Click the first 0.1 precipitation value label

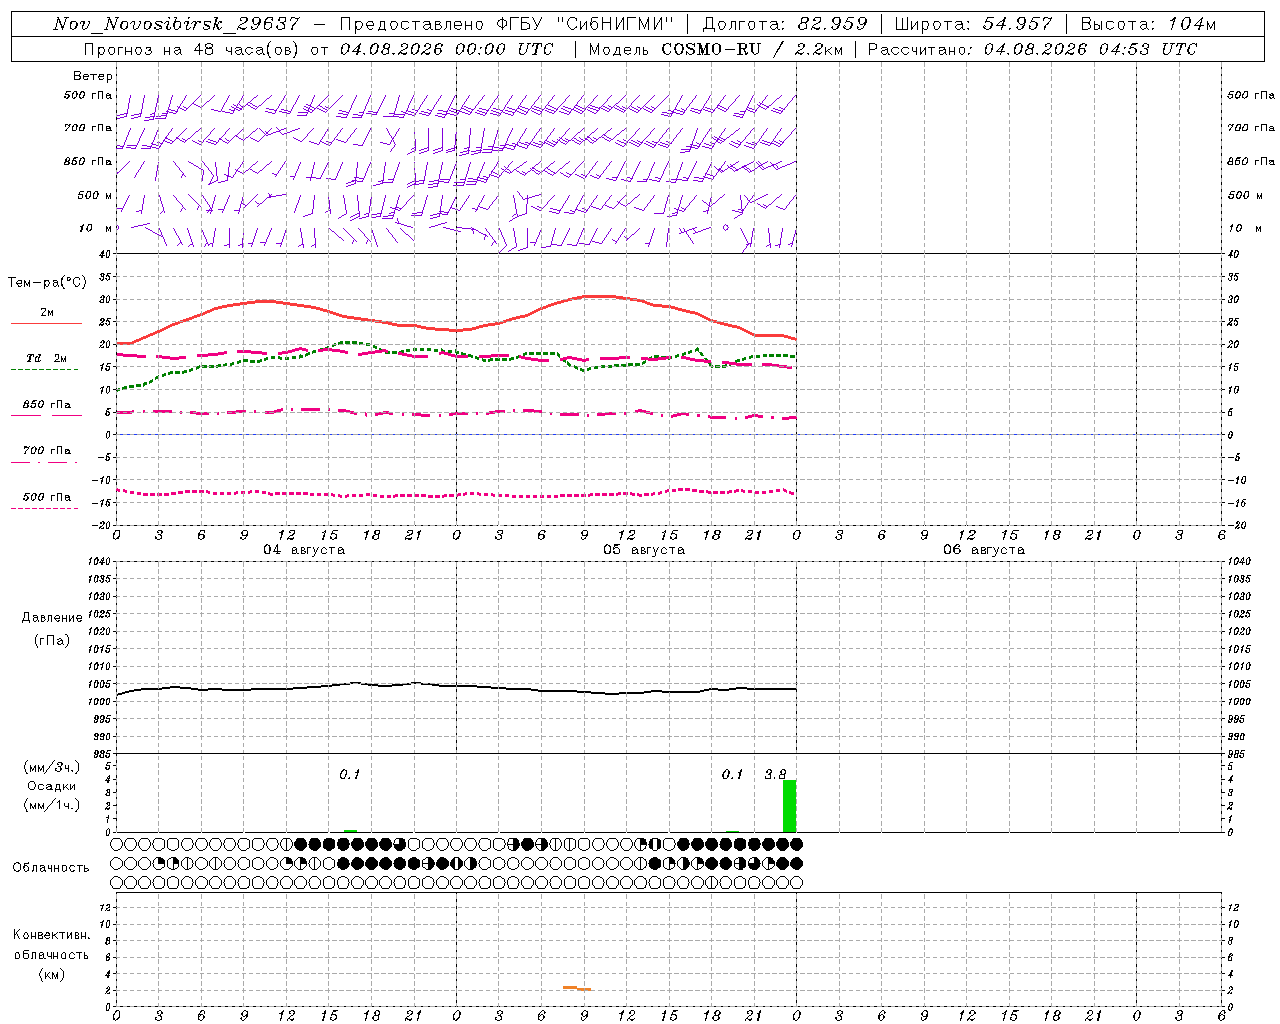coord(349,774)
